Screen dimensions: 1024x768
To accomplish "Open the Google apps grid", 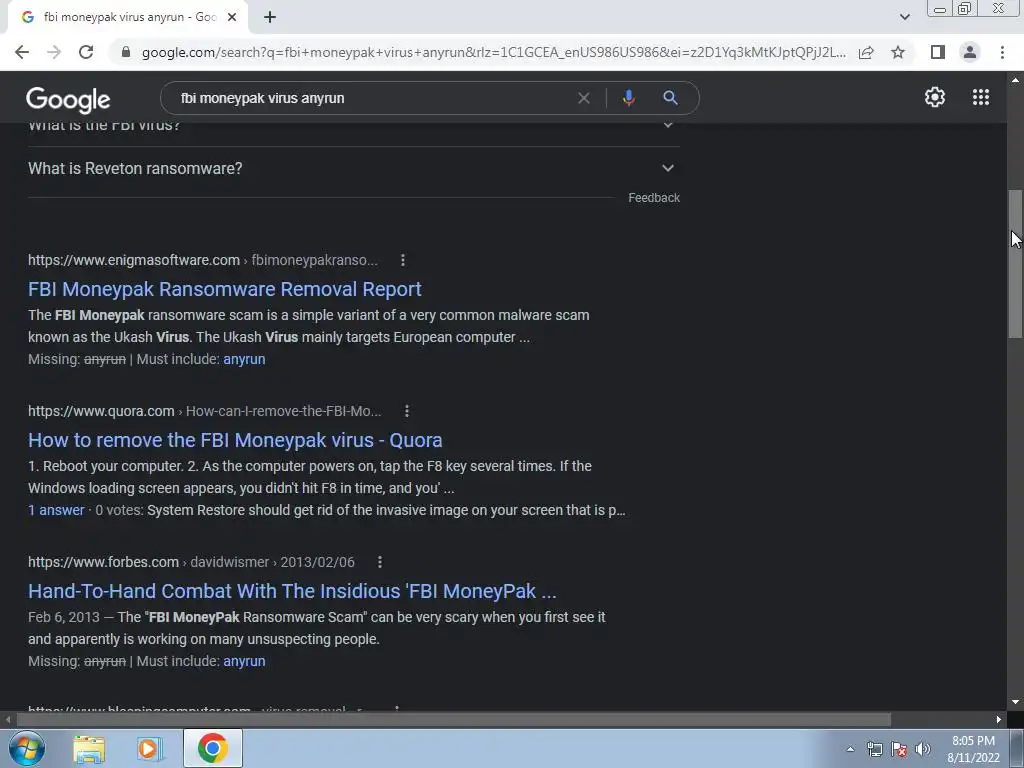I will (x=981, y=97).
